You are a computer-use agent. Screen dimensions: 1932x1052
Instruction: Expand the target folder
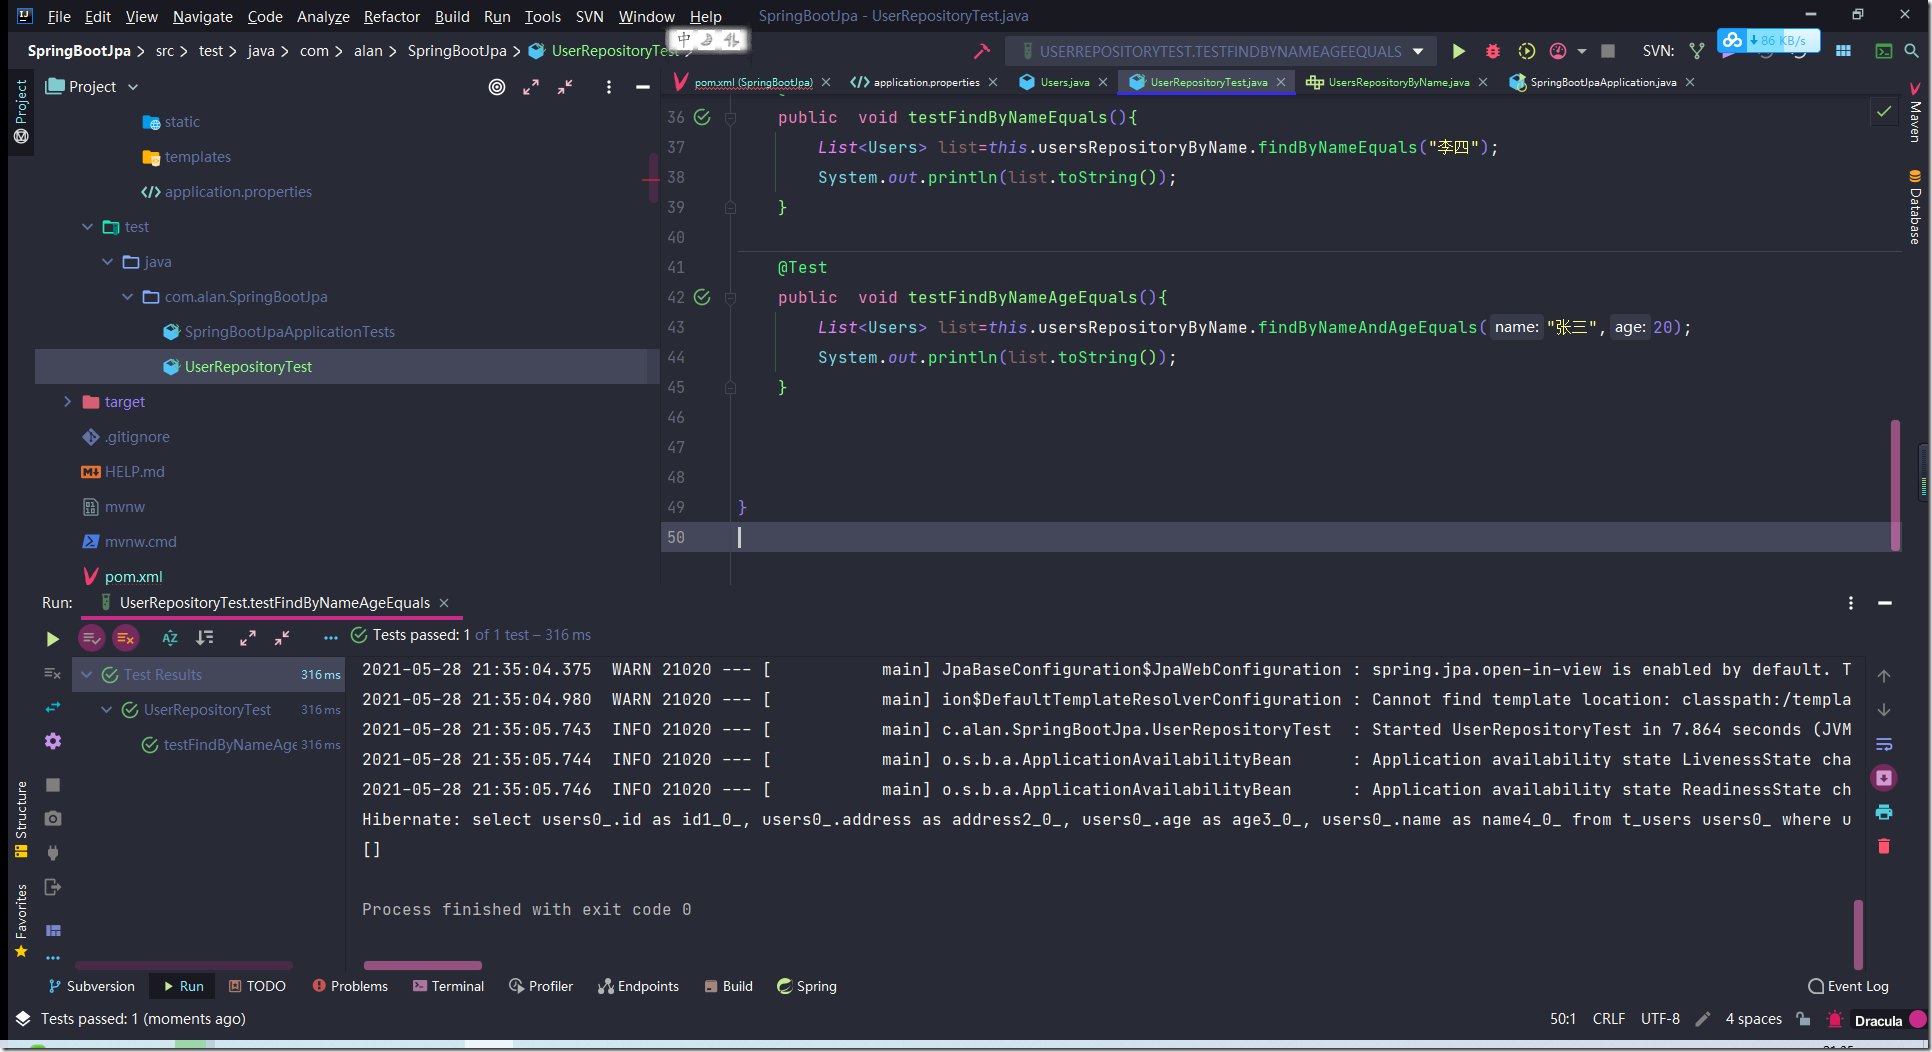[x=67, y=402]
